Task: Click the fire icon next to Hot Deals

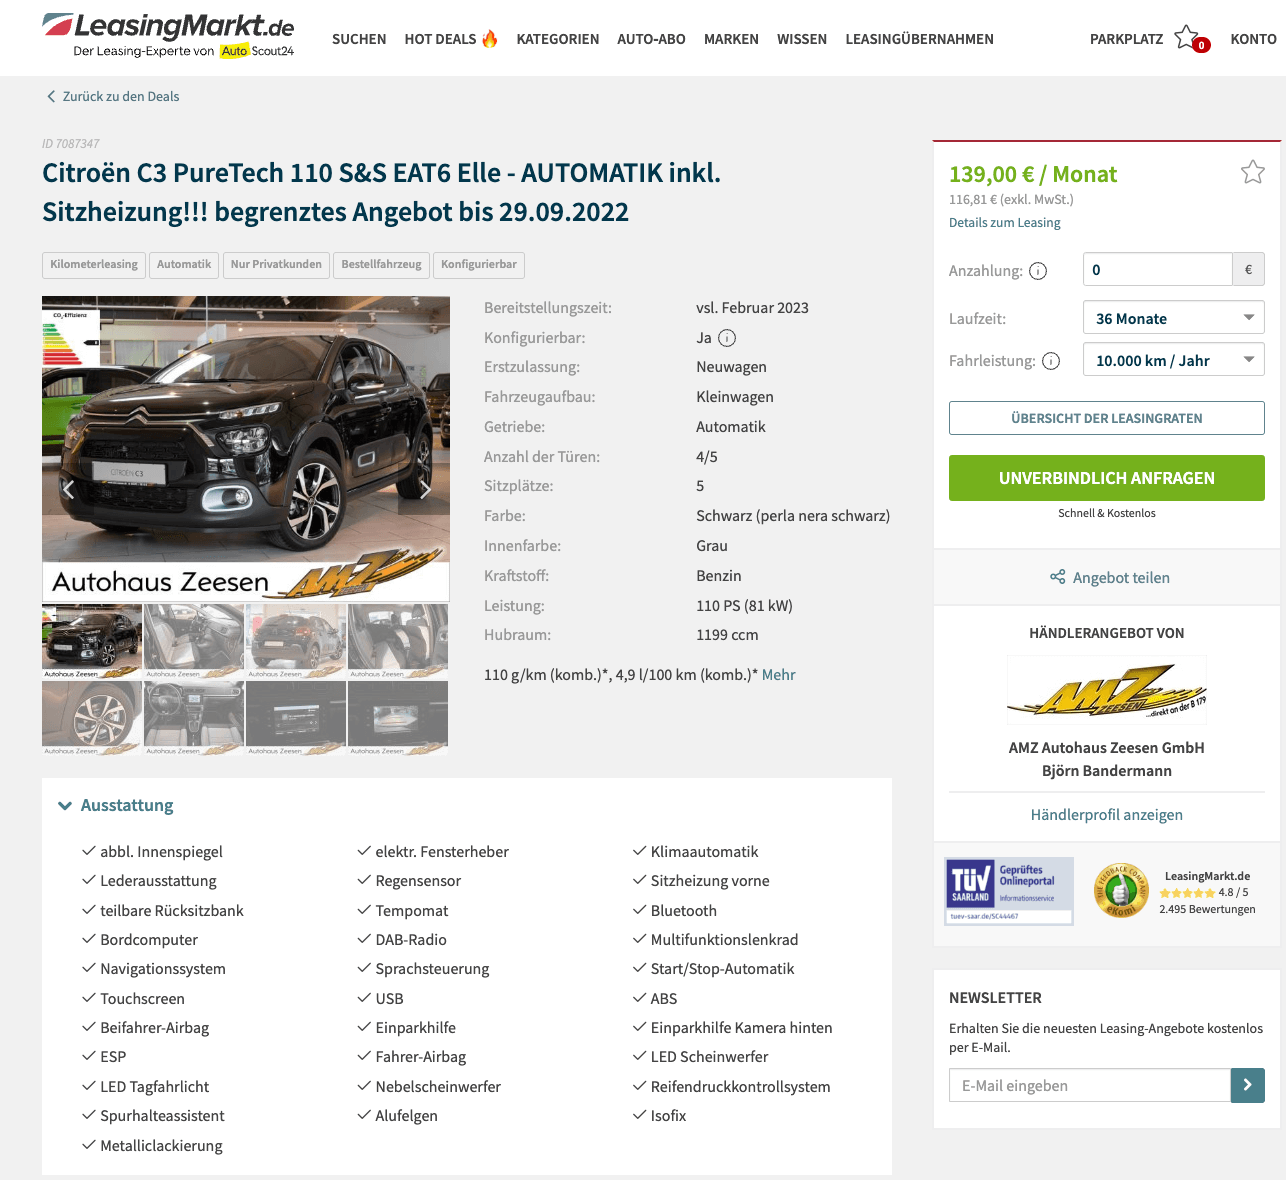Action: click(x=490, y=38)
